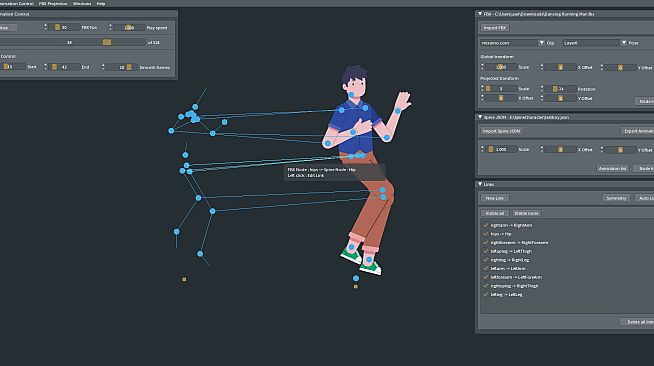Click the End frame slider
This screenshot has width=654, height=366.
[x=64, y=67]
